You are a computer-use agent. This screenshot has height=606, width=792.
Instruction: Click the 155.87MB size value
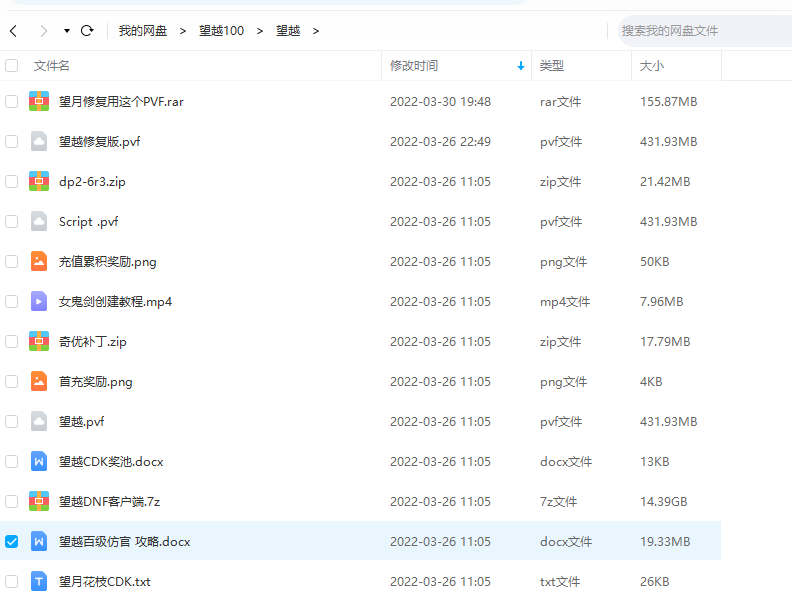point(669,102)
